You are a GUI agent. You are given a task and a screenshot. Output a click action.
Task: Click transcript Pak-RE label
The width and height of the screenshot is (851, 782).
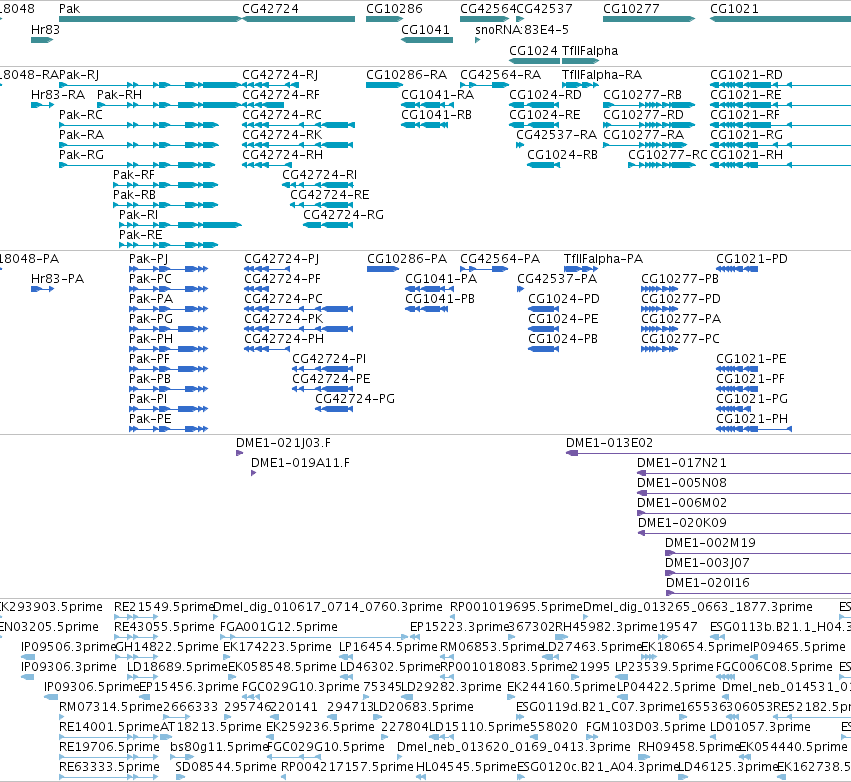click(141, 235)
